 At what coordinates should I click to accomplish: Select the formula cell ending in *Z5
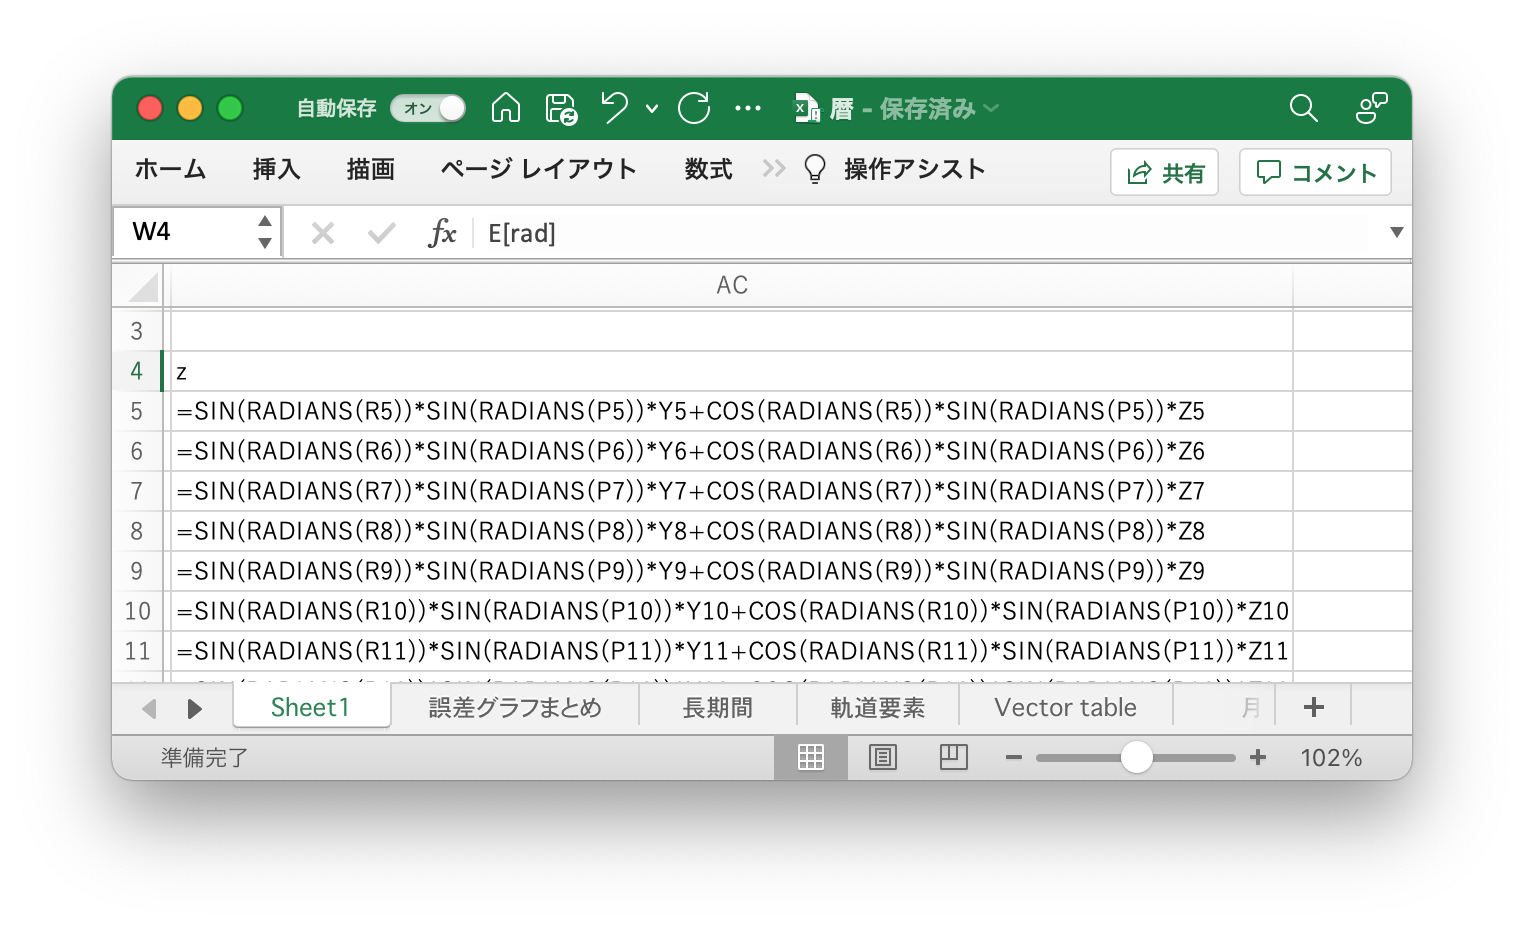[x=732, y=411]
